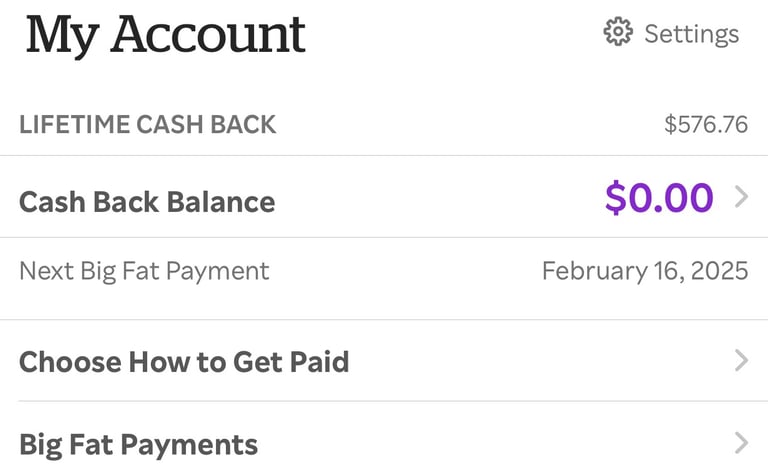Click the $576.76 lifetime amount
The image size is (768, 472).
pos(706,125)
